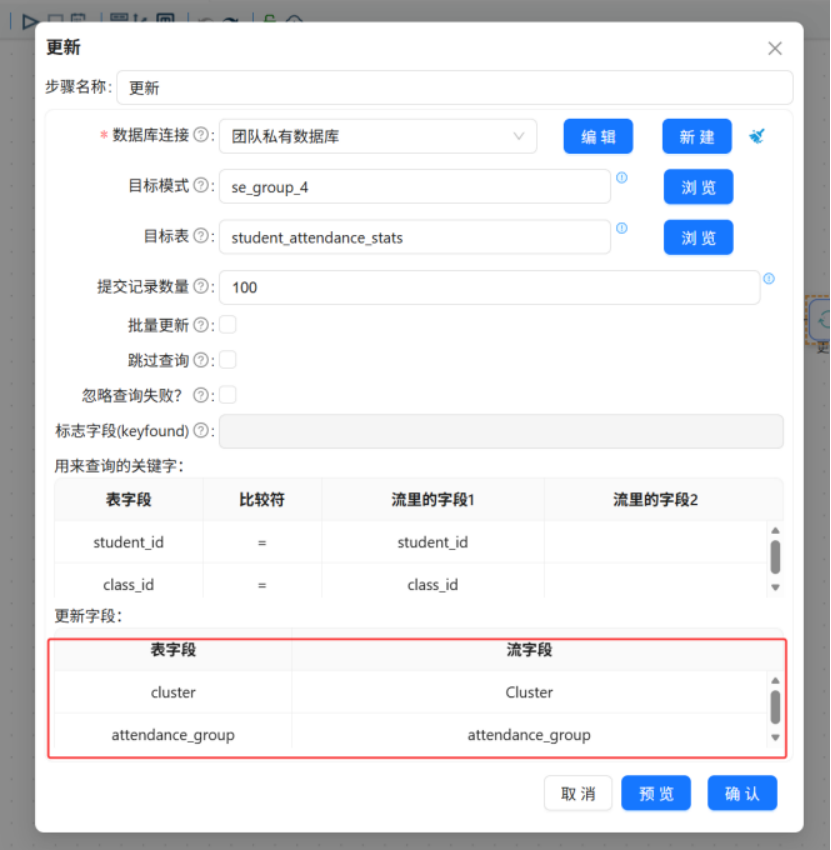The height and width of the screenshot is (850, 831).
Task: Click the 流字段 column header
Action: click(x=529, y=649)
